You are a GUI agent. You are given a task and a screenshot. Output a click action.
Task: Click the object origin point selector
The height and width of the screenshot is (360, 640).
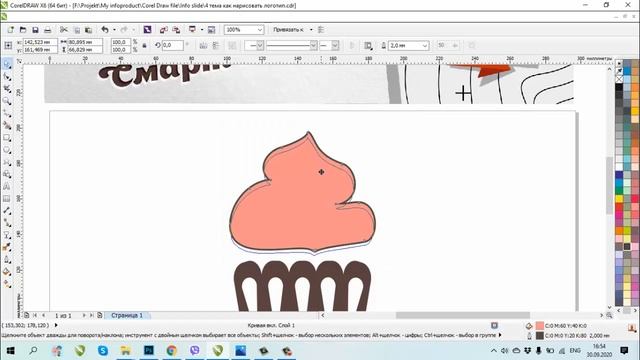(8, 46)
